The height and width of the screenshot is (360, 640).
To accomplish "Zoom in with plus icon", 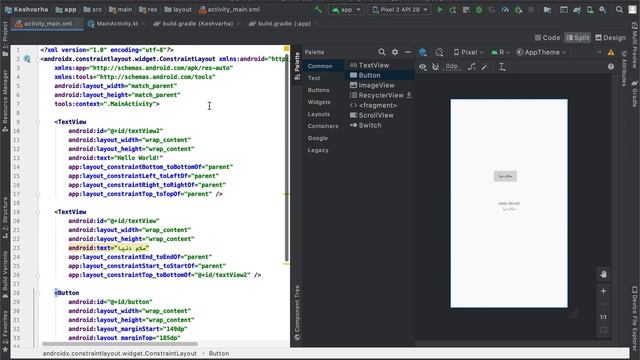I will [x=603, y=291].
